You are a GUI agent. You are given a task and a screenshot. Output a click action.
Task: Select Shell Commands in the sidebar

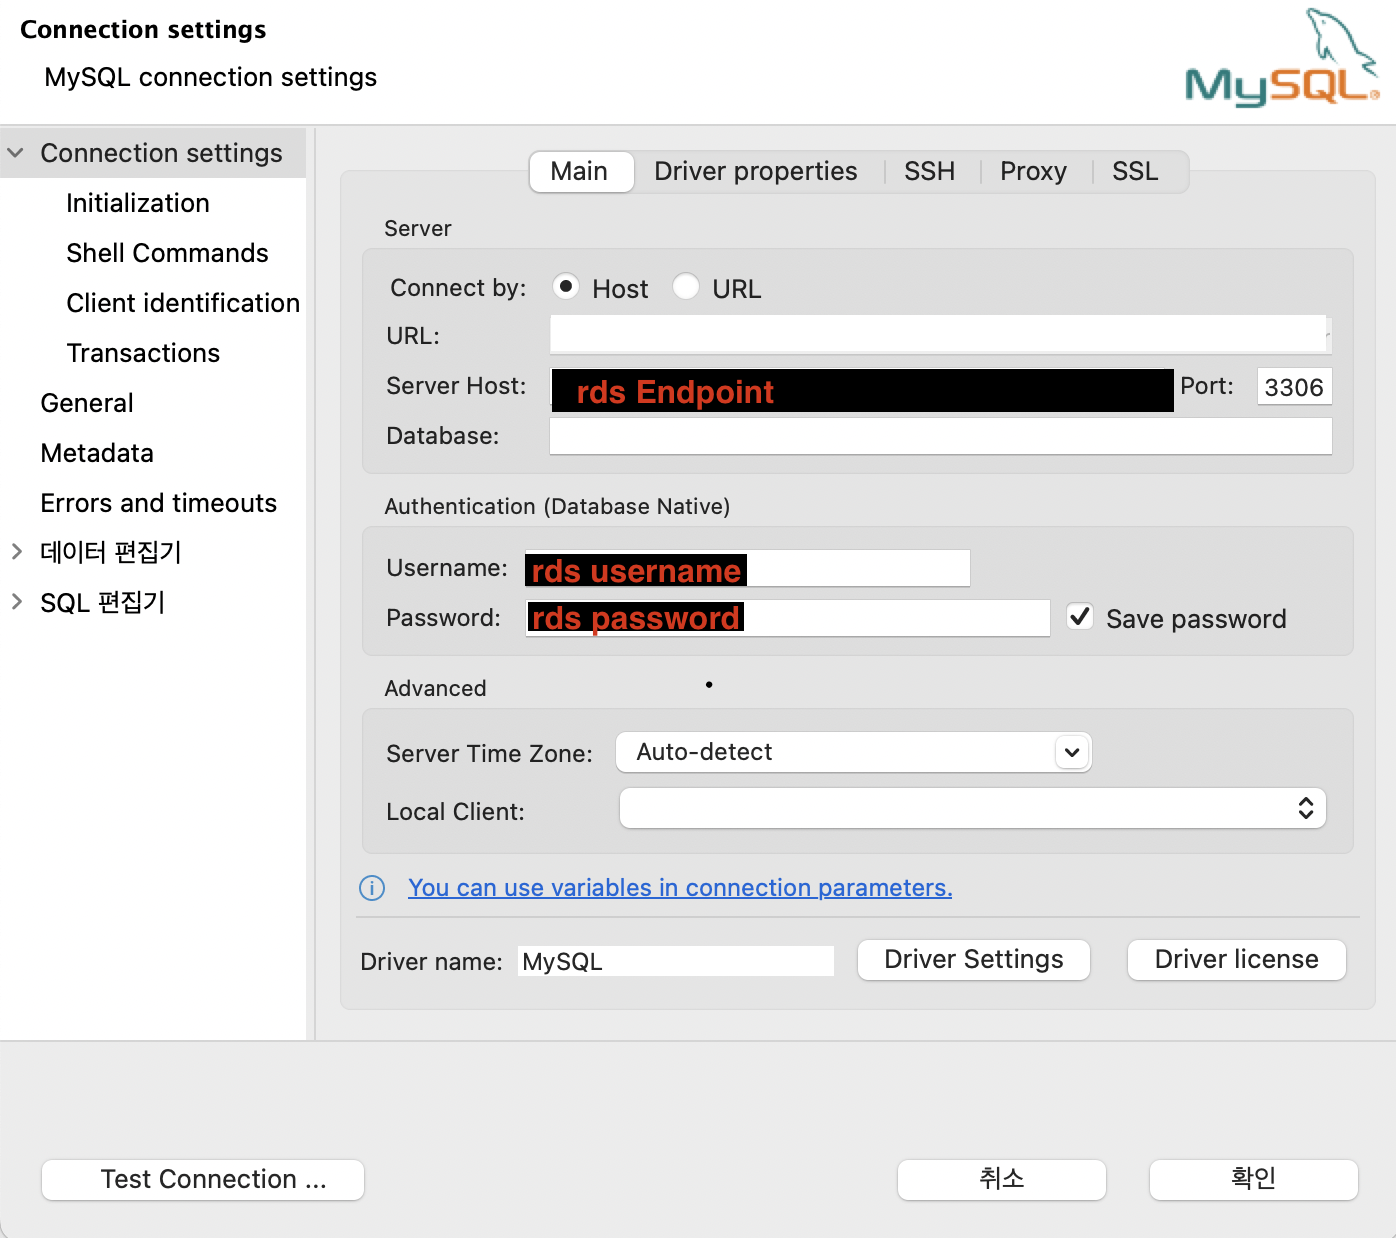tap(168, 253)
